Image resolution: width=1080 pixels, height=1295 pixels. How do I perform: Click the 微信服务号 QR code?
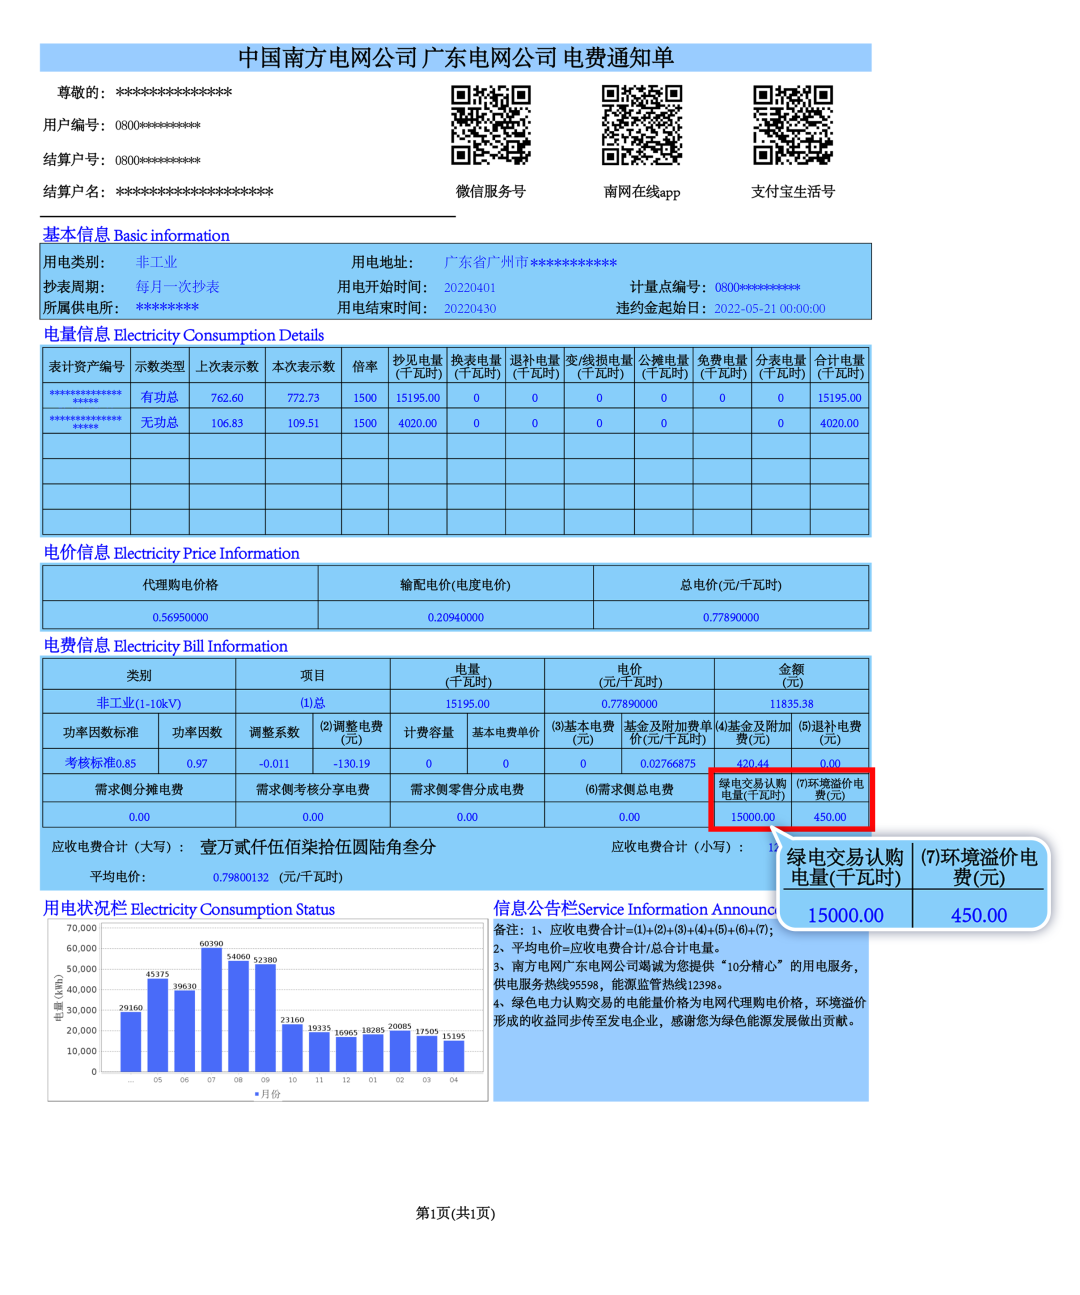click(490, 125)
